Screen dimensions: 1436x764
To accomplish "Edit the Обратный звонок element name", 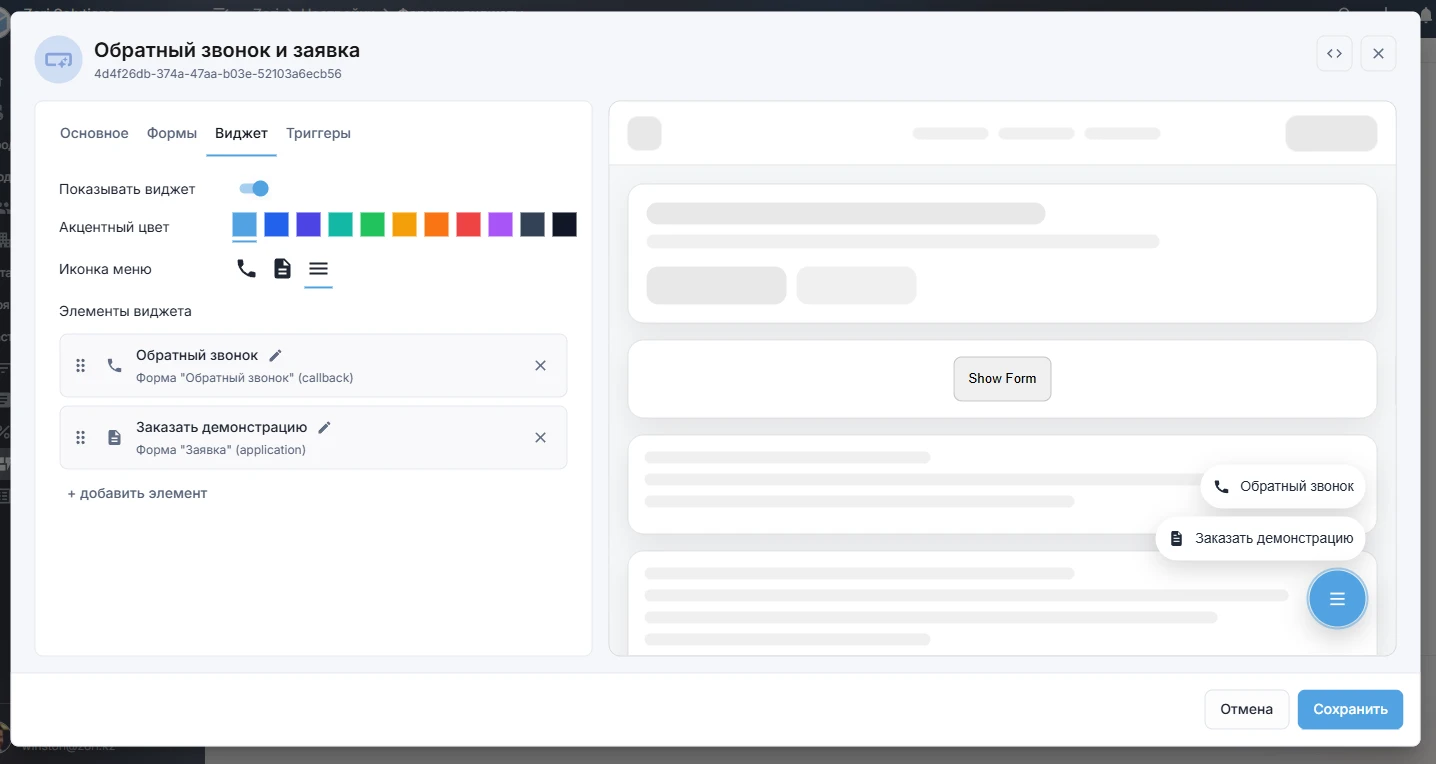I will 276,355.
